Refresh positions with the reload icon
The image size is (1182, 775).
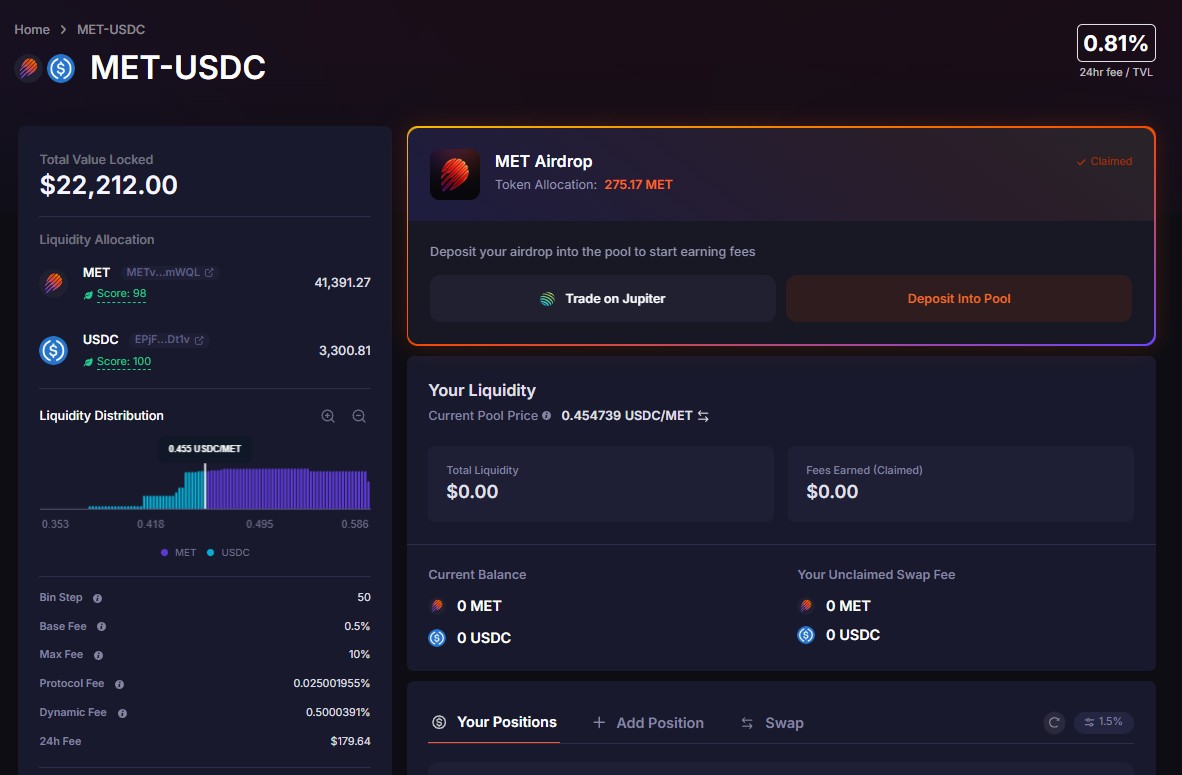pos(1054,722)
